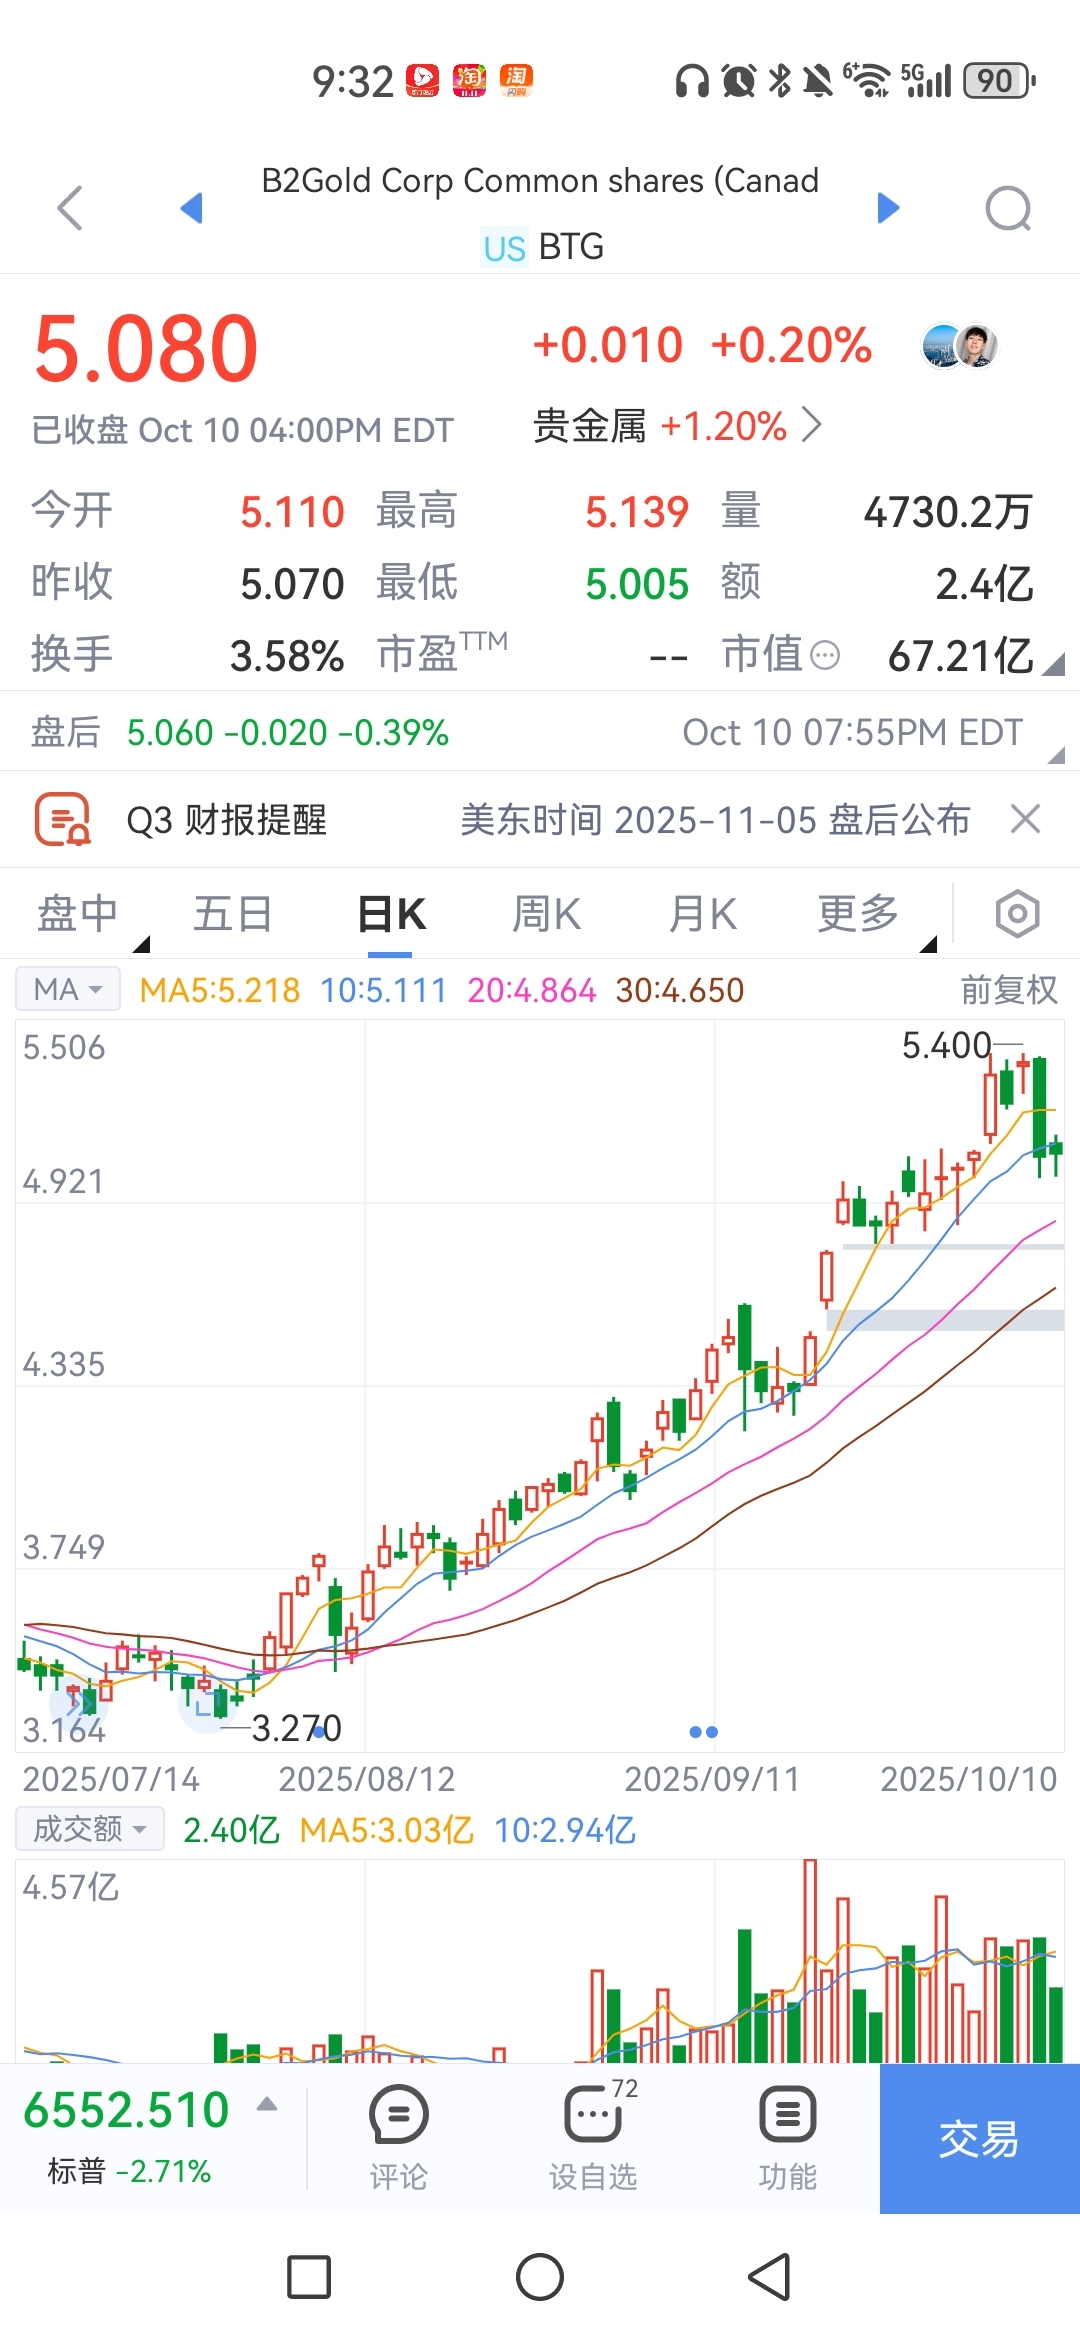1080x2340 pixels.
Task: Tap the Android back triangle button
Action: 770,2277
